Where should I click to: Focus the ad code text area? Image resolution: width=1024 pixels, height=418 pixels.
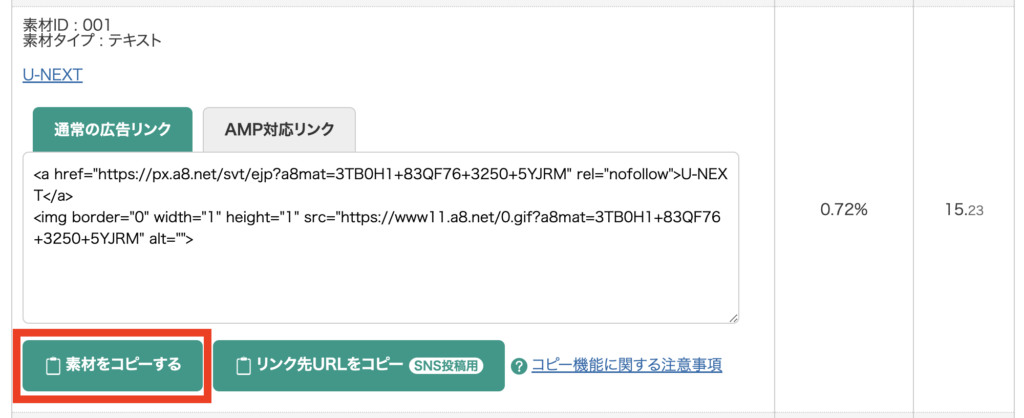pyautogui.click(x=381, y=238)
